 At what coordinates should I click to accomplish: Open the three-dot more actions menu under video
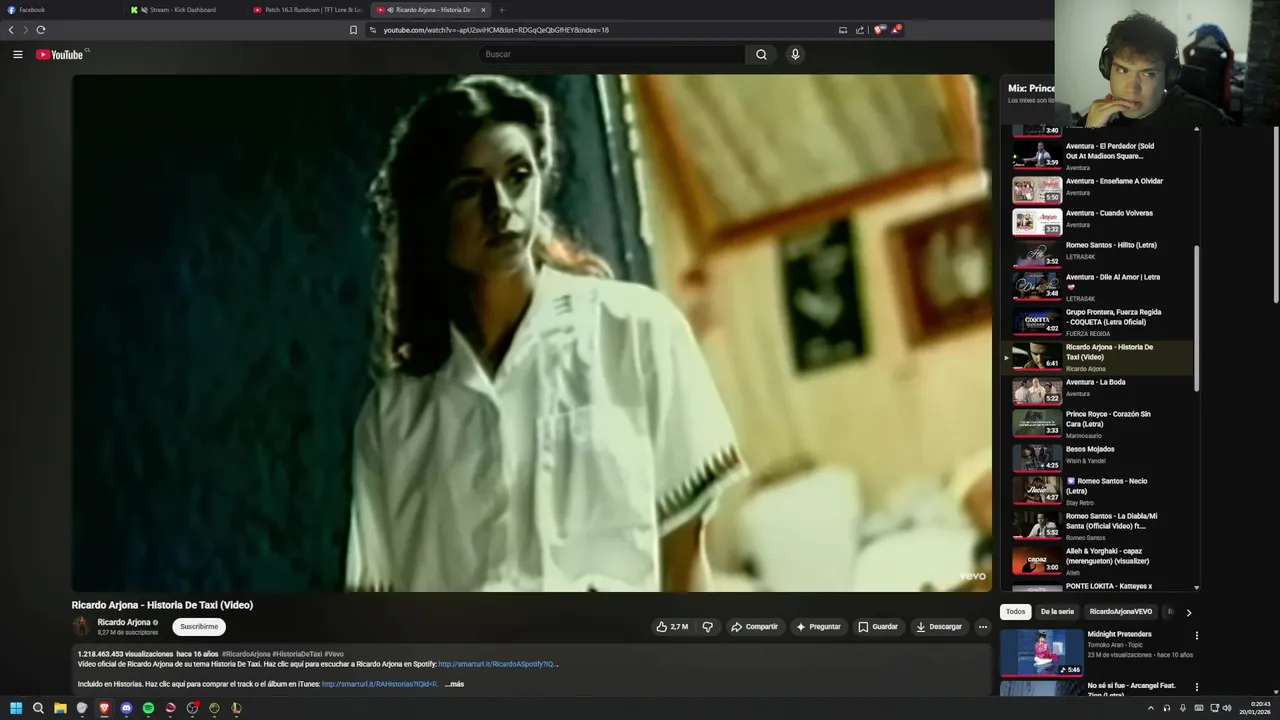click(983, 627)
